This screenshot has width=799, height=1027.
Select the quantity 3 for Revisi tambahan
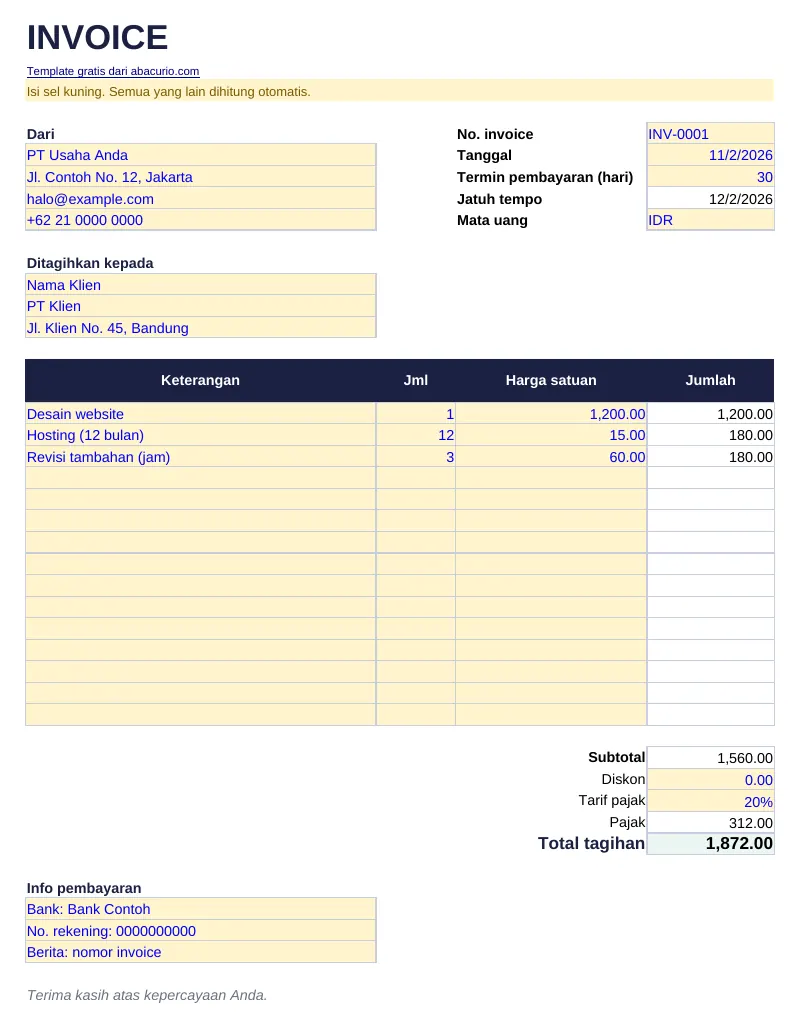click(416, 457)
